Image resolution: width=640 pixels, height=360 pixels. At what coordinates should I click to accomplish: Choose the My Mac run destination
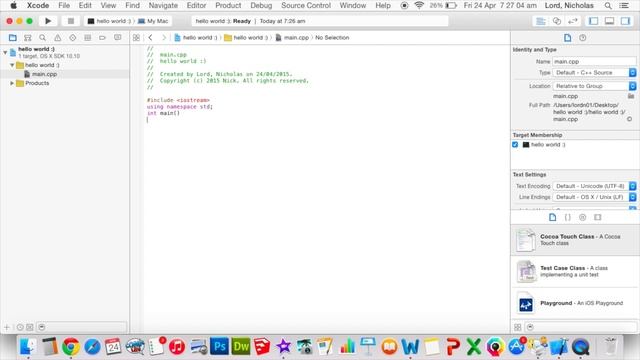point(153,21)
